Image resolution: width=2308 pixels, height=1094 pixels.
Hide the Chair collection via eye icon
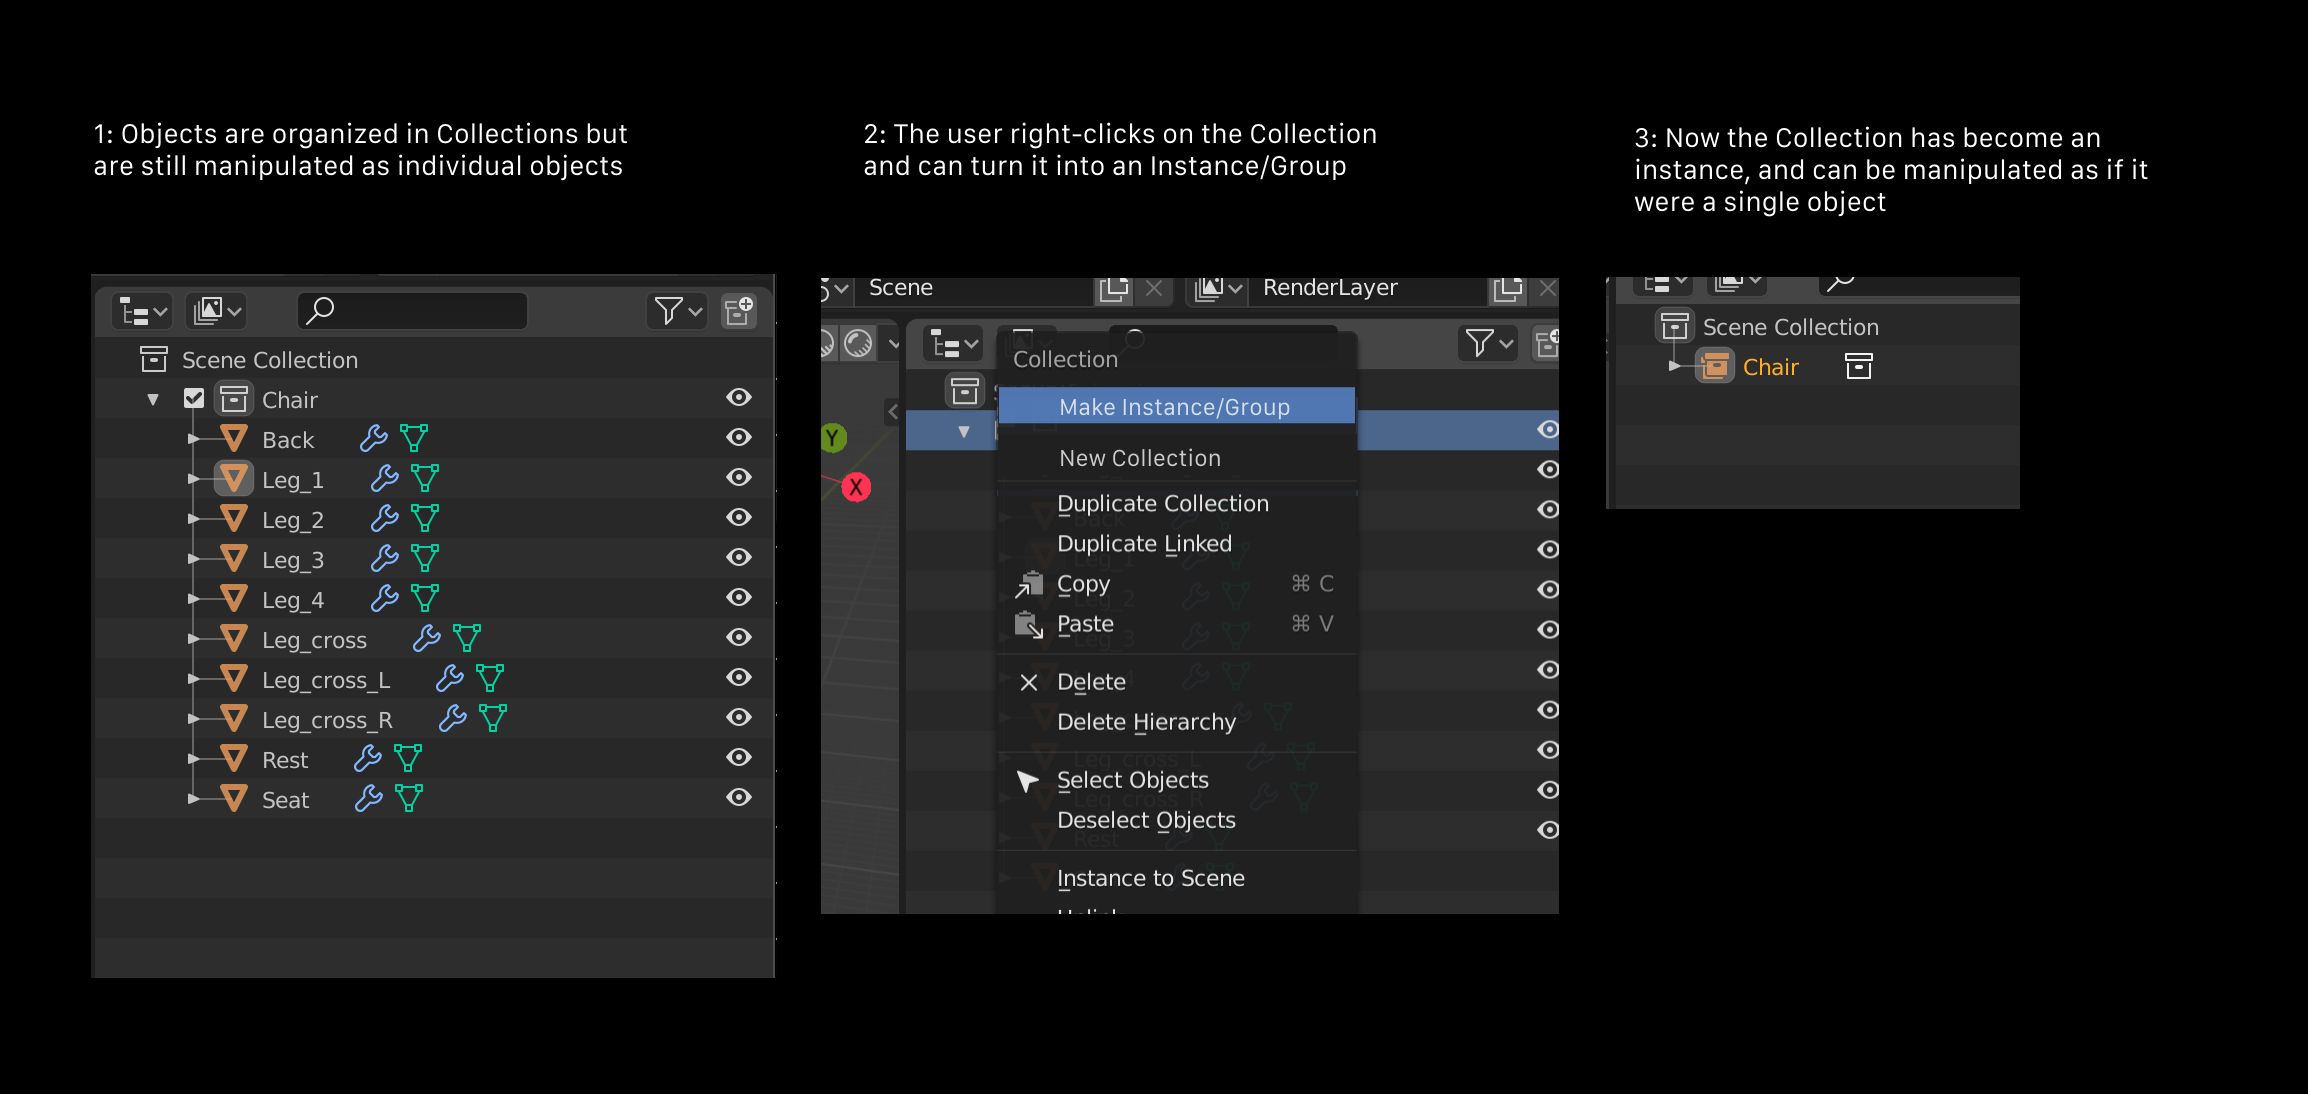[739, 397]
